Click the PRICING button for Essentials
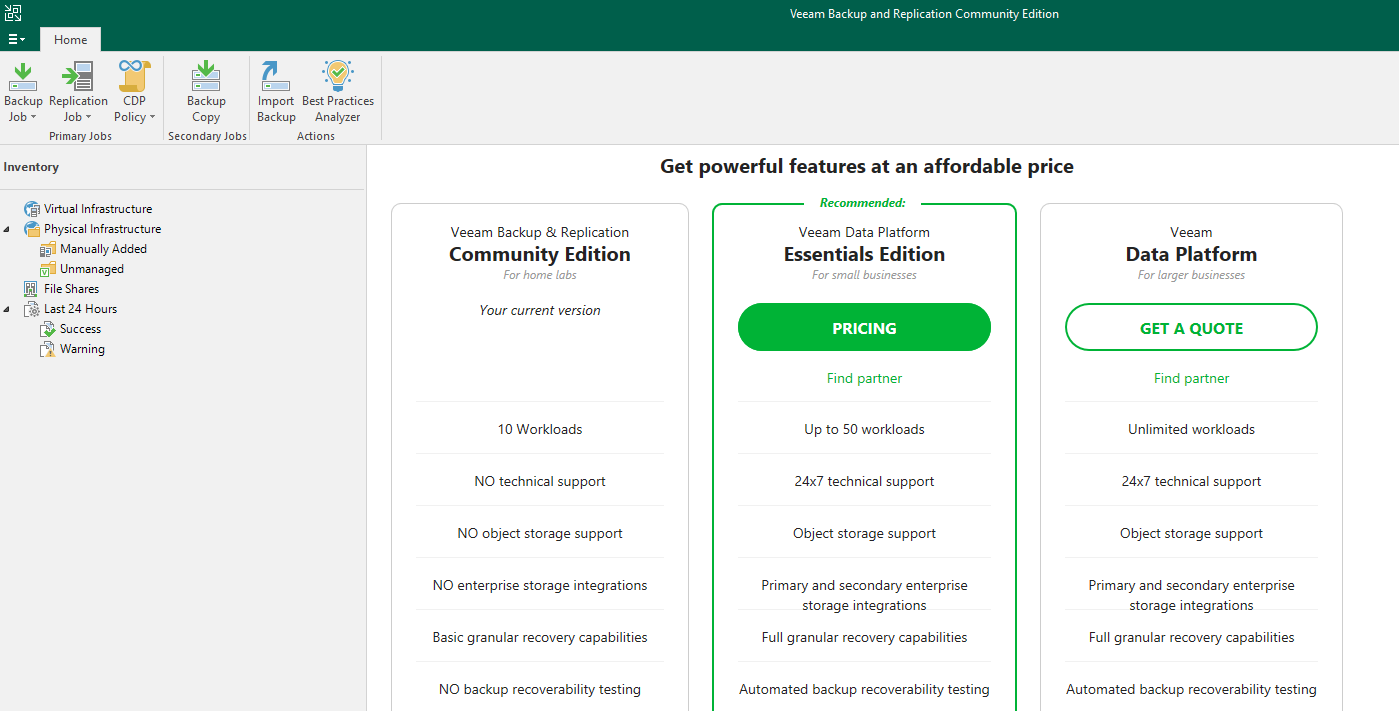Viewport: 1399px width, 711px height. [x=864, y=327]
